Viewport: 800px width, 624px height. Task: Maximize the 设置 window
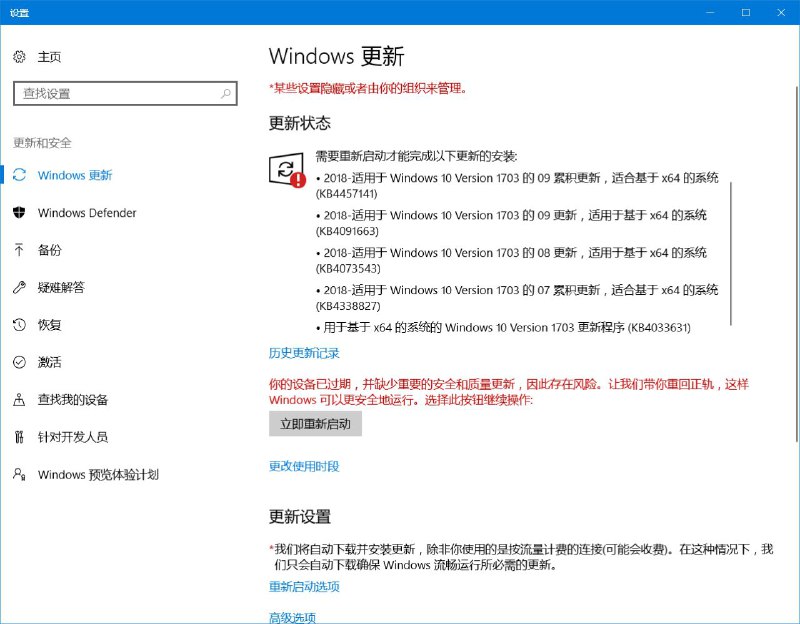746,12
